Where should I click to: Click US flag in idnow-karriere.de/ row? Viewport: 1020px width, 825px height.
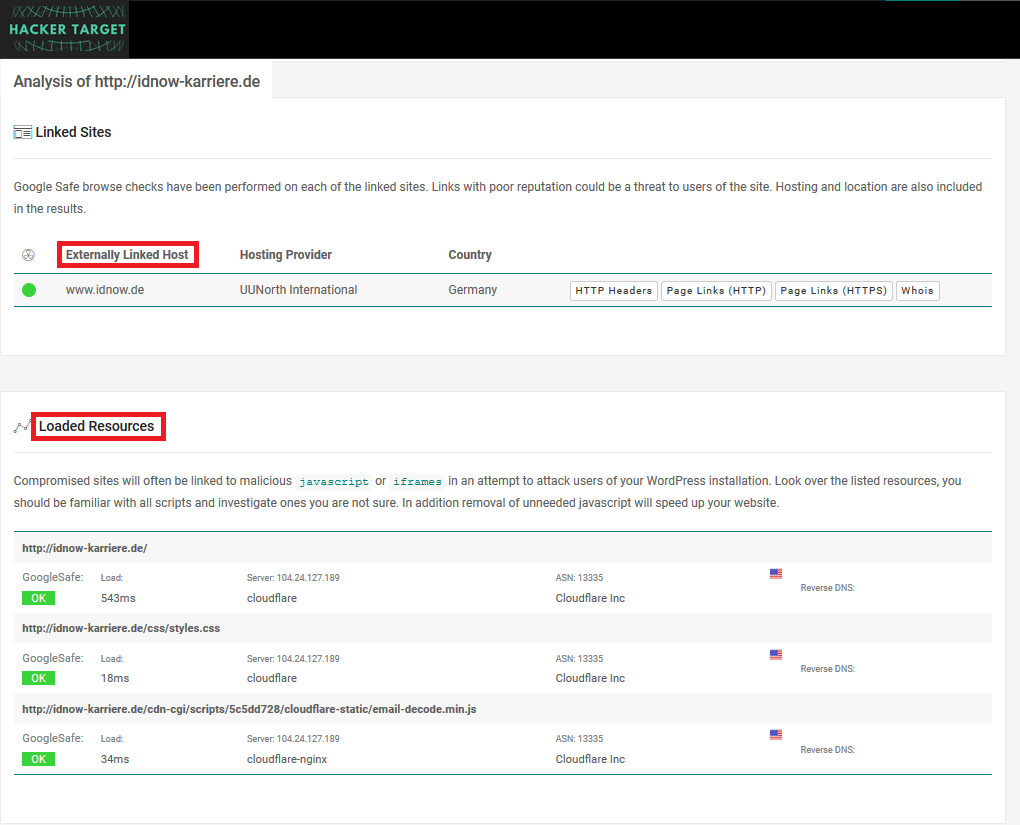775,574
